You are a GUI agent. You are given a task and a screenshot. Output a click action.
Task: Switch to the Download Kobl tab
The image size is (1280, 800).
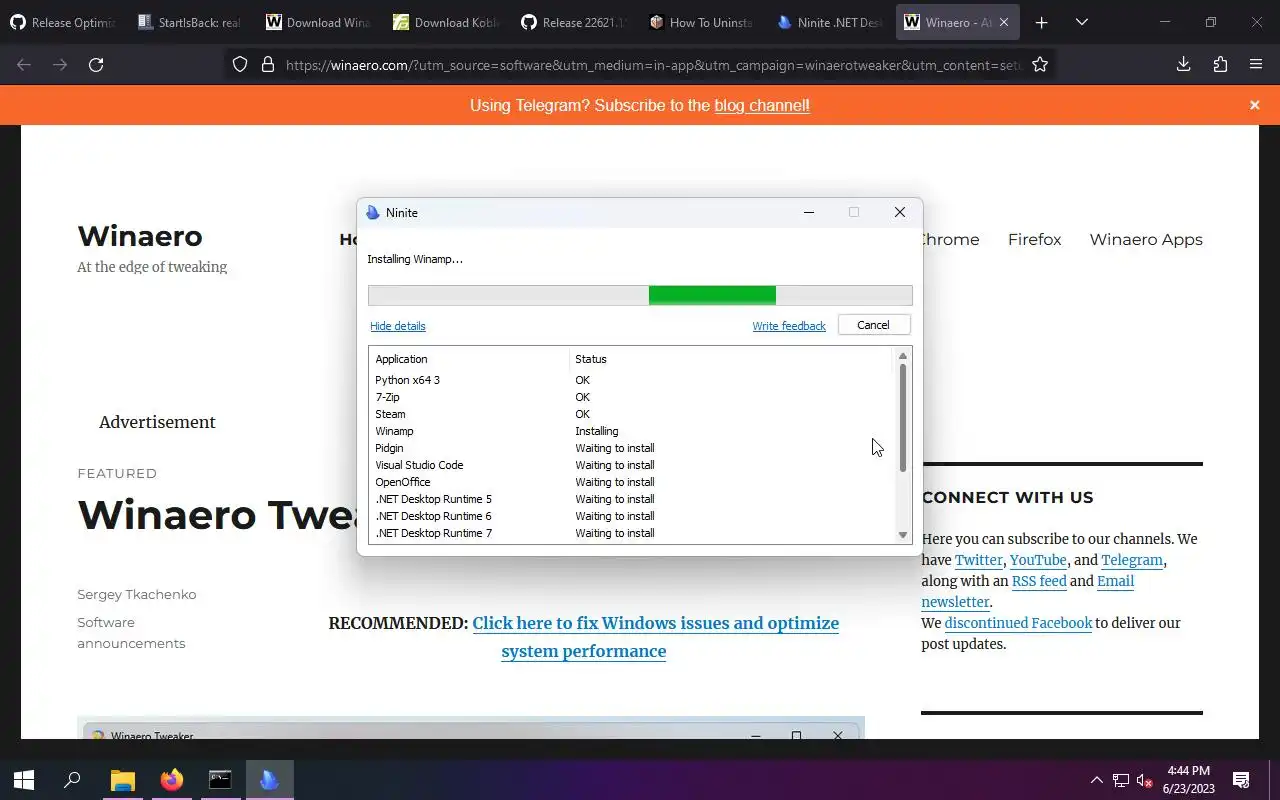coord(447,22)
